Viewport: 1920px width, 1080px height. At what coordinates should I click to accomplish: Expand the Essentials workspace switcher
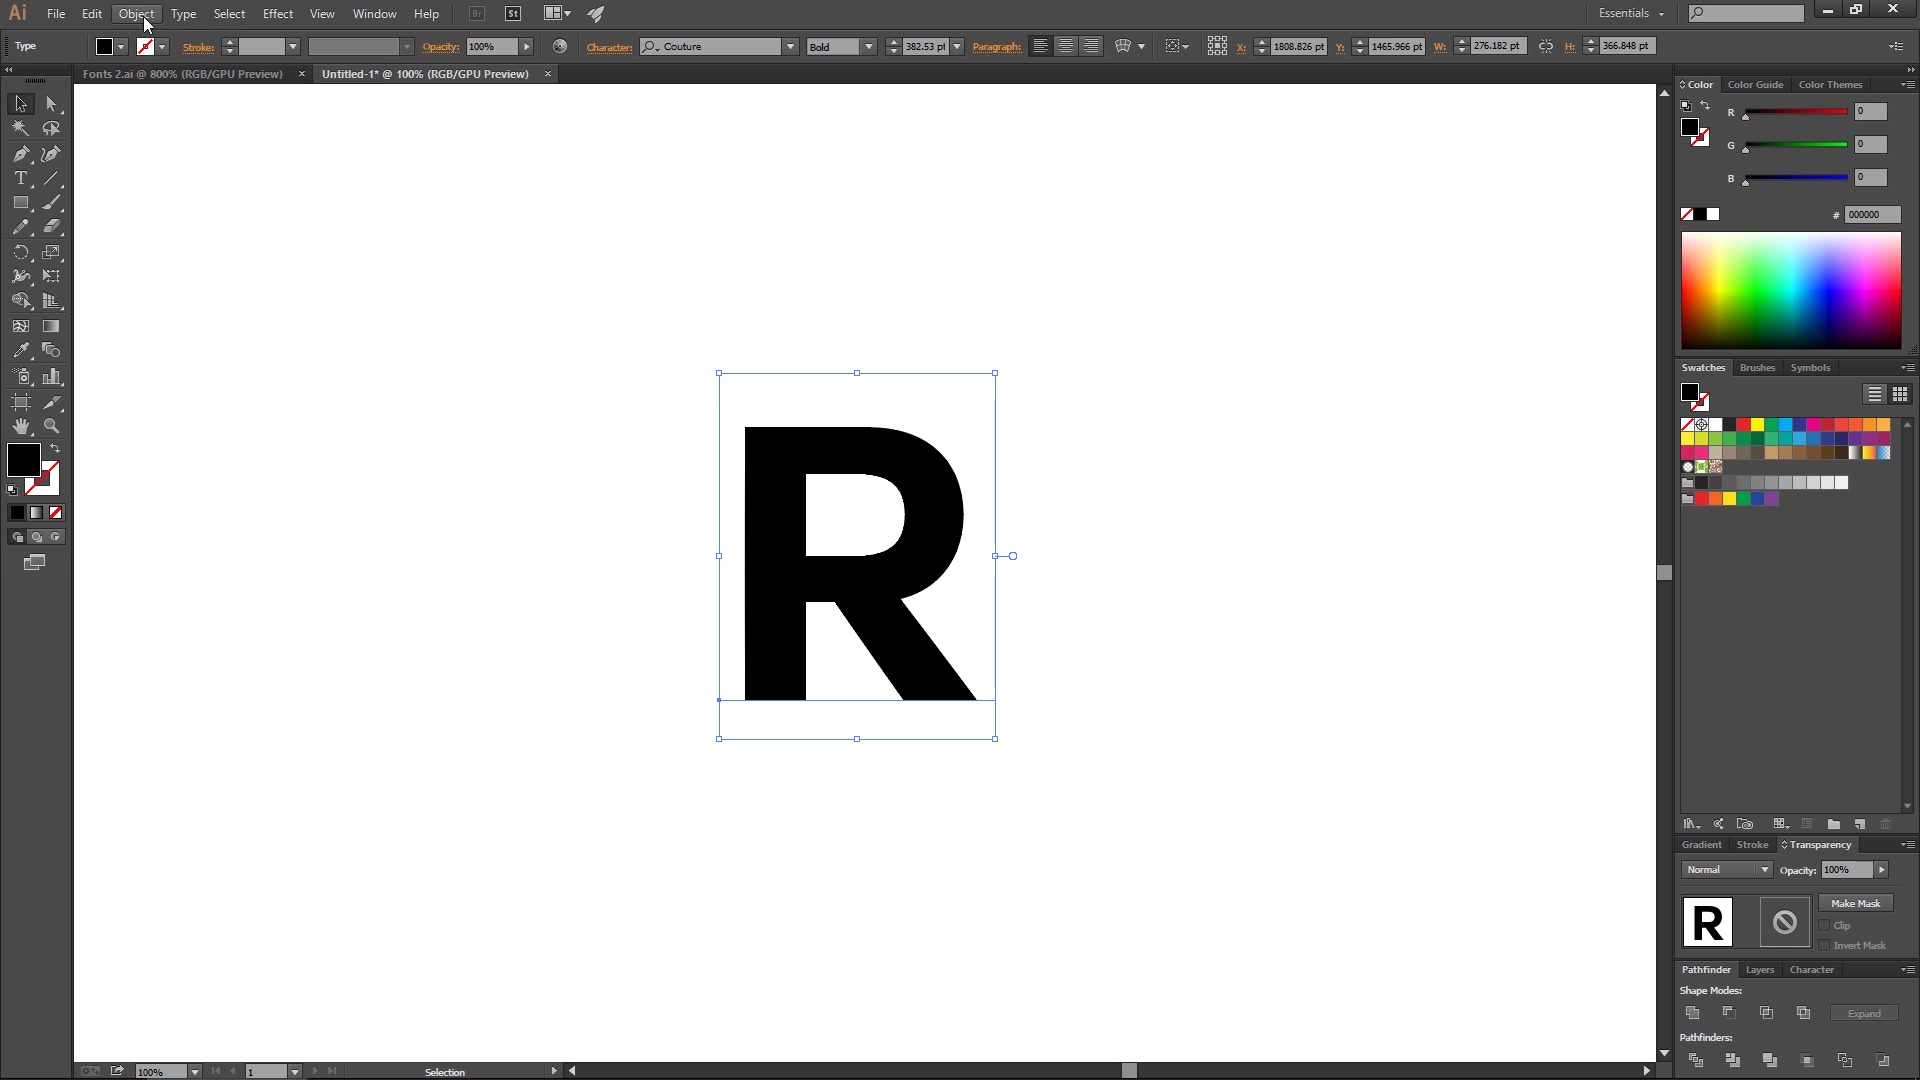1631,13
